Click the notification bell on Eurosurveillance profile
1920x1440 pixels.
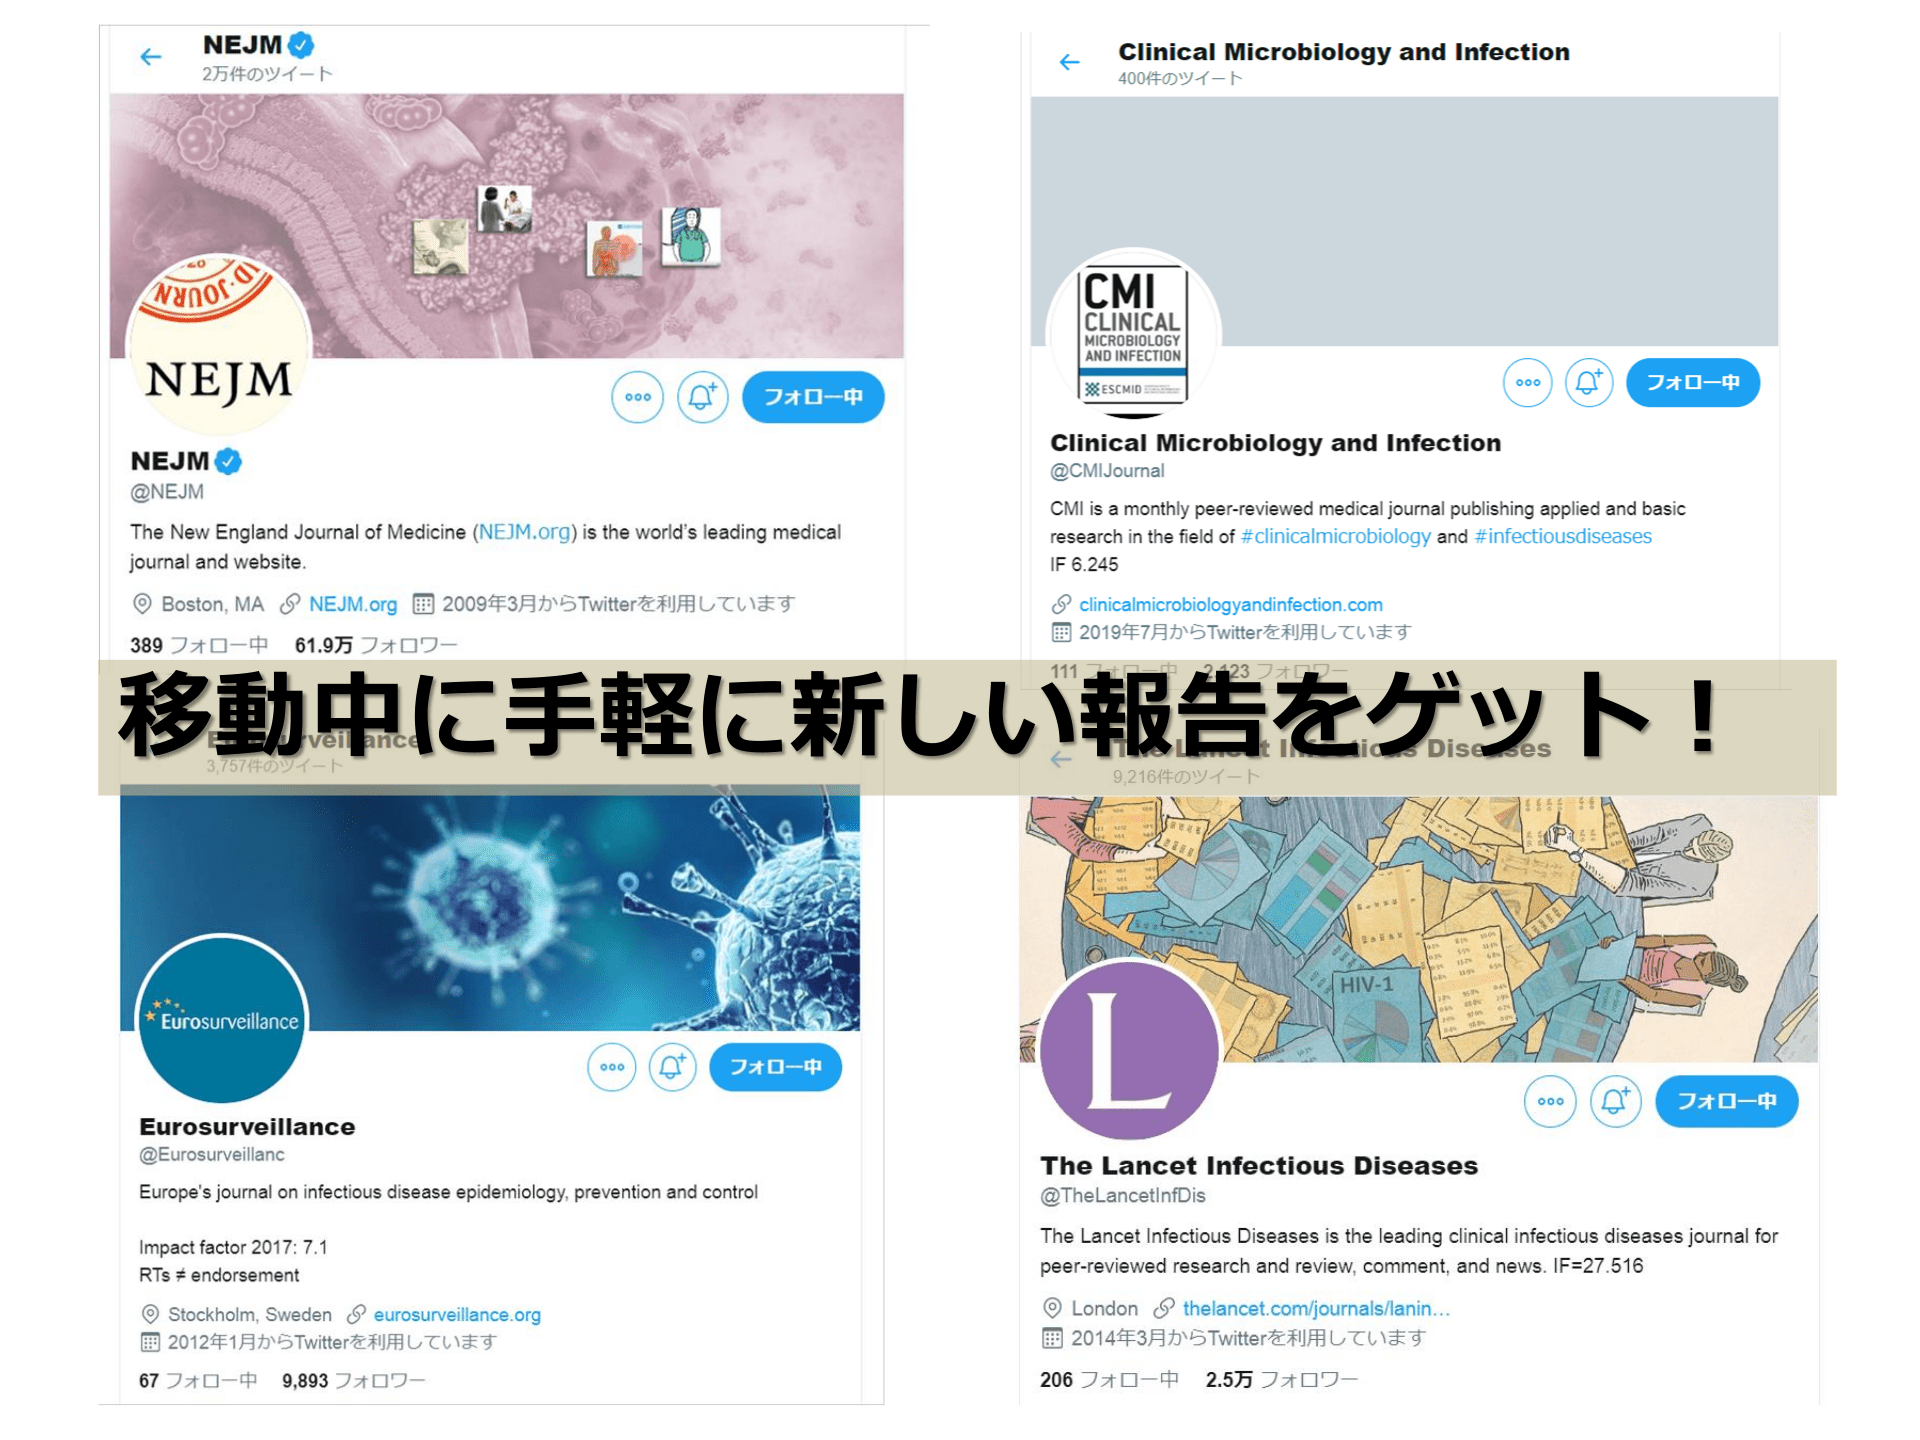click(672, 1067)
